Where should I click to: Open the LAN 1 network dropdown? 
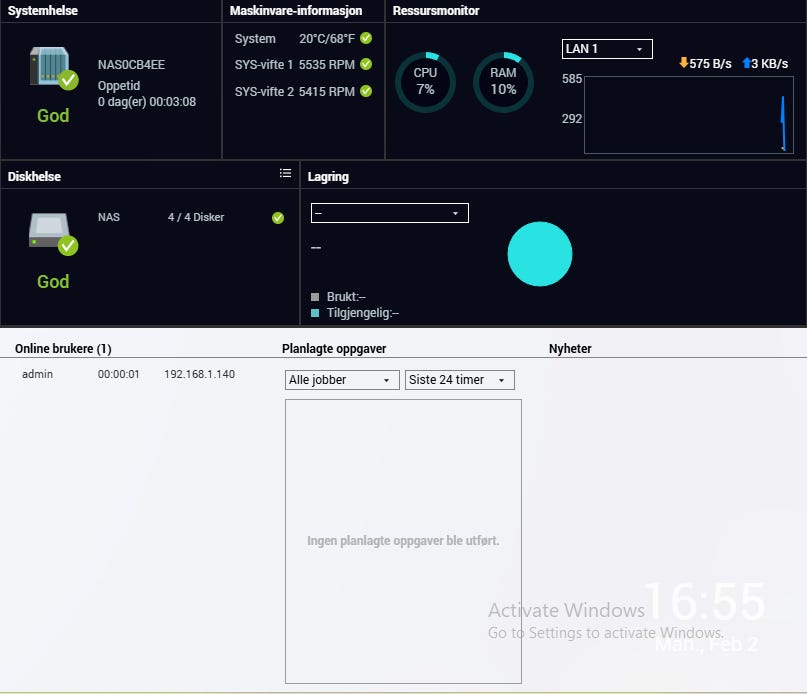(x=607, y=49)
